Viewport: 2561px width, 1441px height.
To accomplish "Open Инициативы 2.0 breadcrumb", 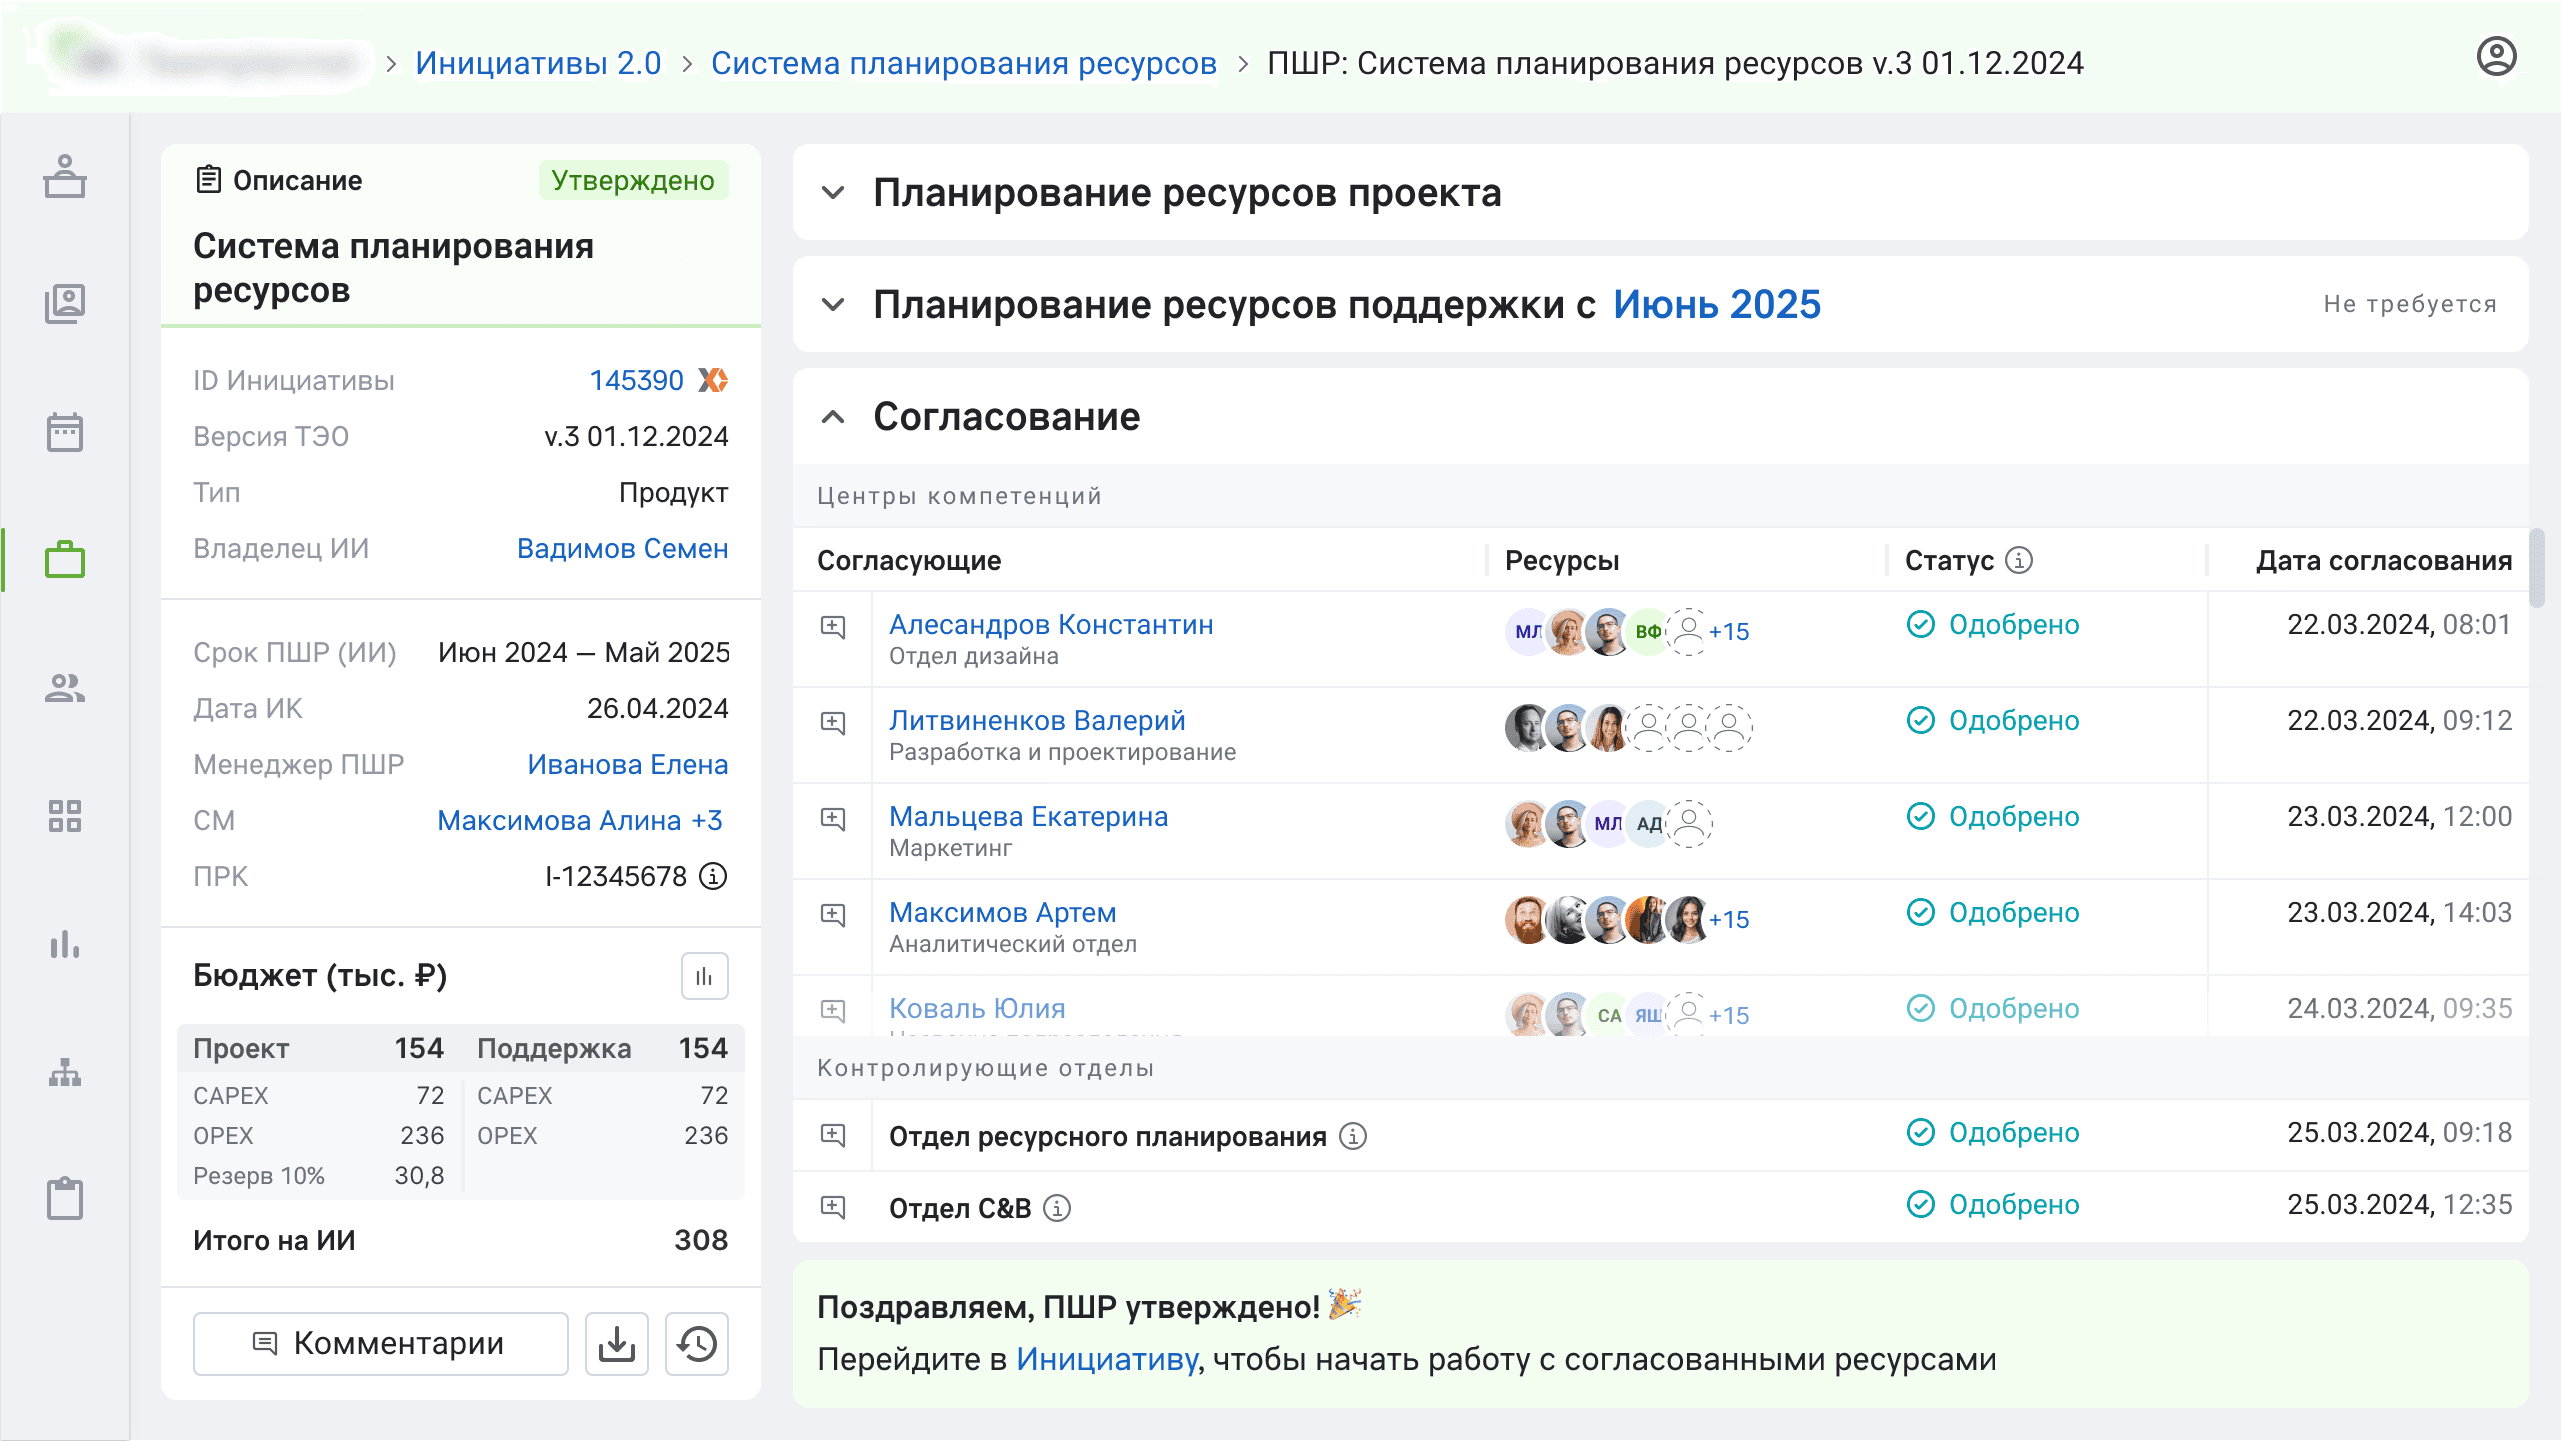I will 538,63.
